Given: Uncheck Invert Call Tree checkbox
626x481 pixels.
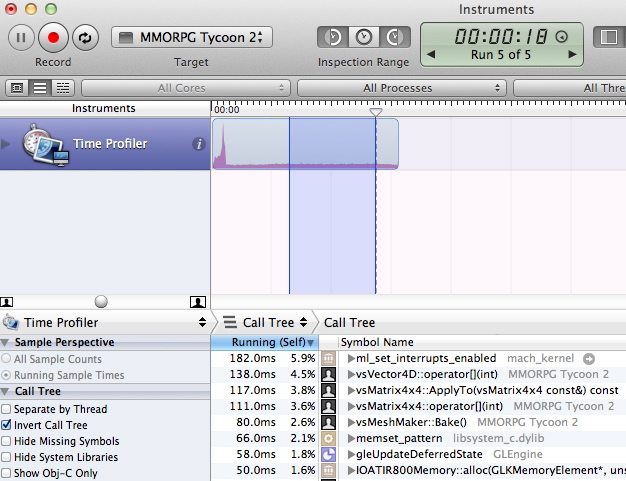Looking at the screenshot, I should (6, 425).
